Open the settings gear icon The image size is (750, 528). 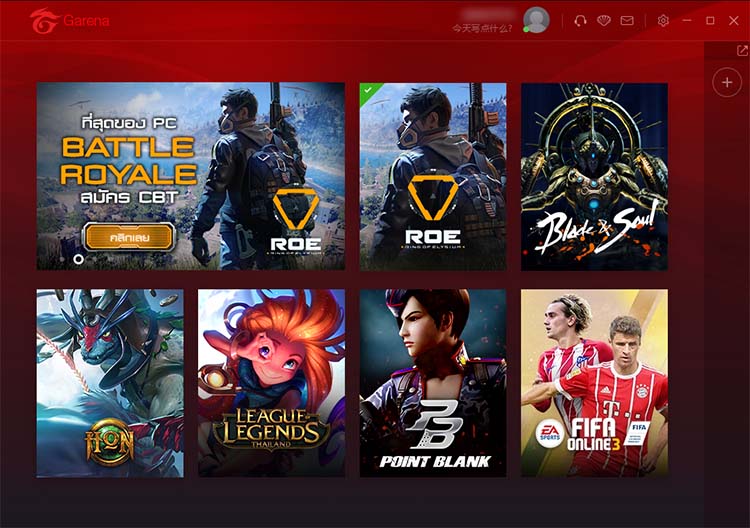pos(663,21)
